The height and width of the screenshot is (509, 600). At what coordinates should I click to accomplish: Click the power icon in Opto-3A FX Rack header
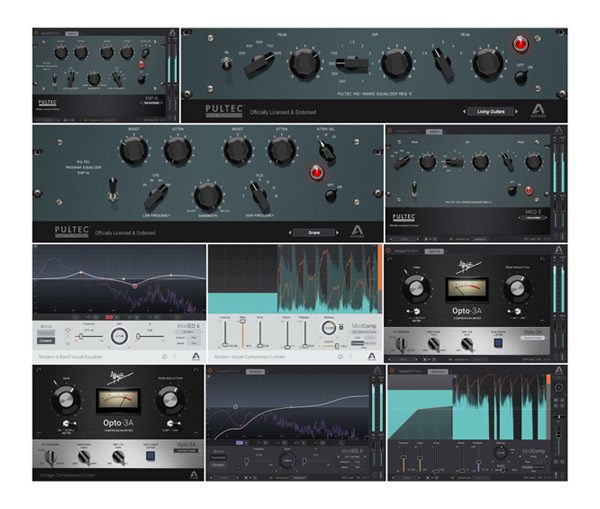(x=388, y=251)
